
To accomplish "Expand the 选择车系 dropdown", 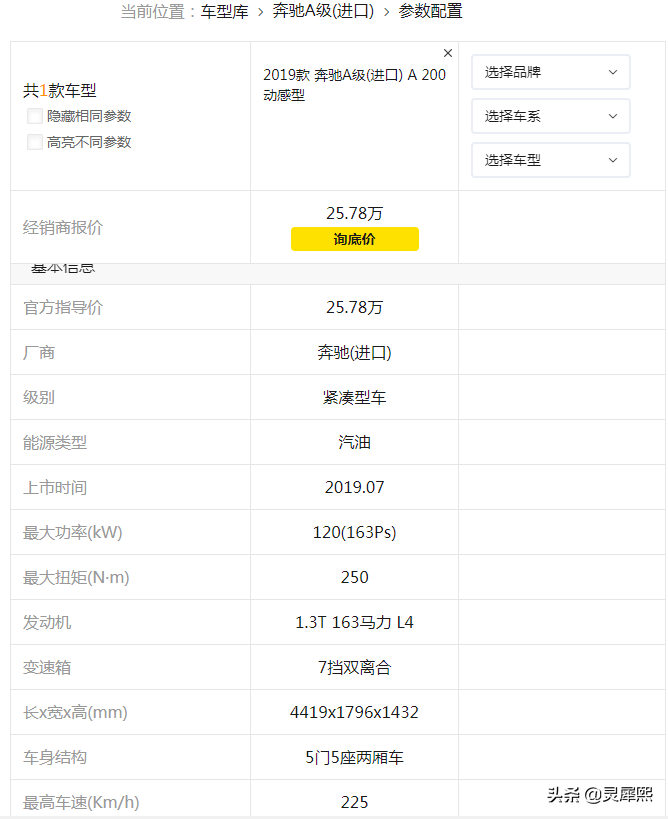I will [x=550, y=116].
